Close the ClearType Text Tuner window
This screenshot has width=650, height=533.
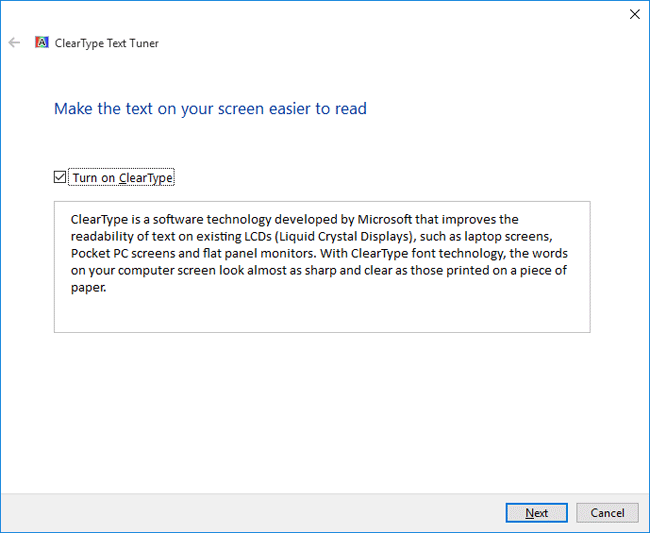(x=633, y=14)
